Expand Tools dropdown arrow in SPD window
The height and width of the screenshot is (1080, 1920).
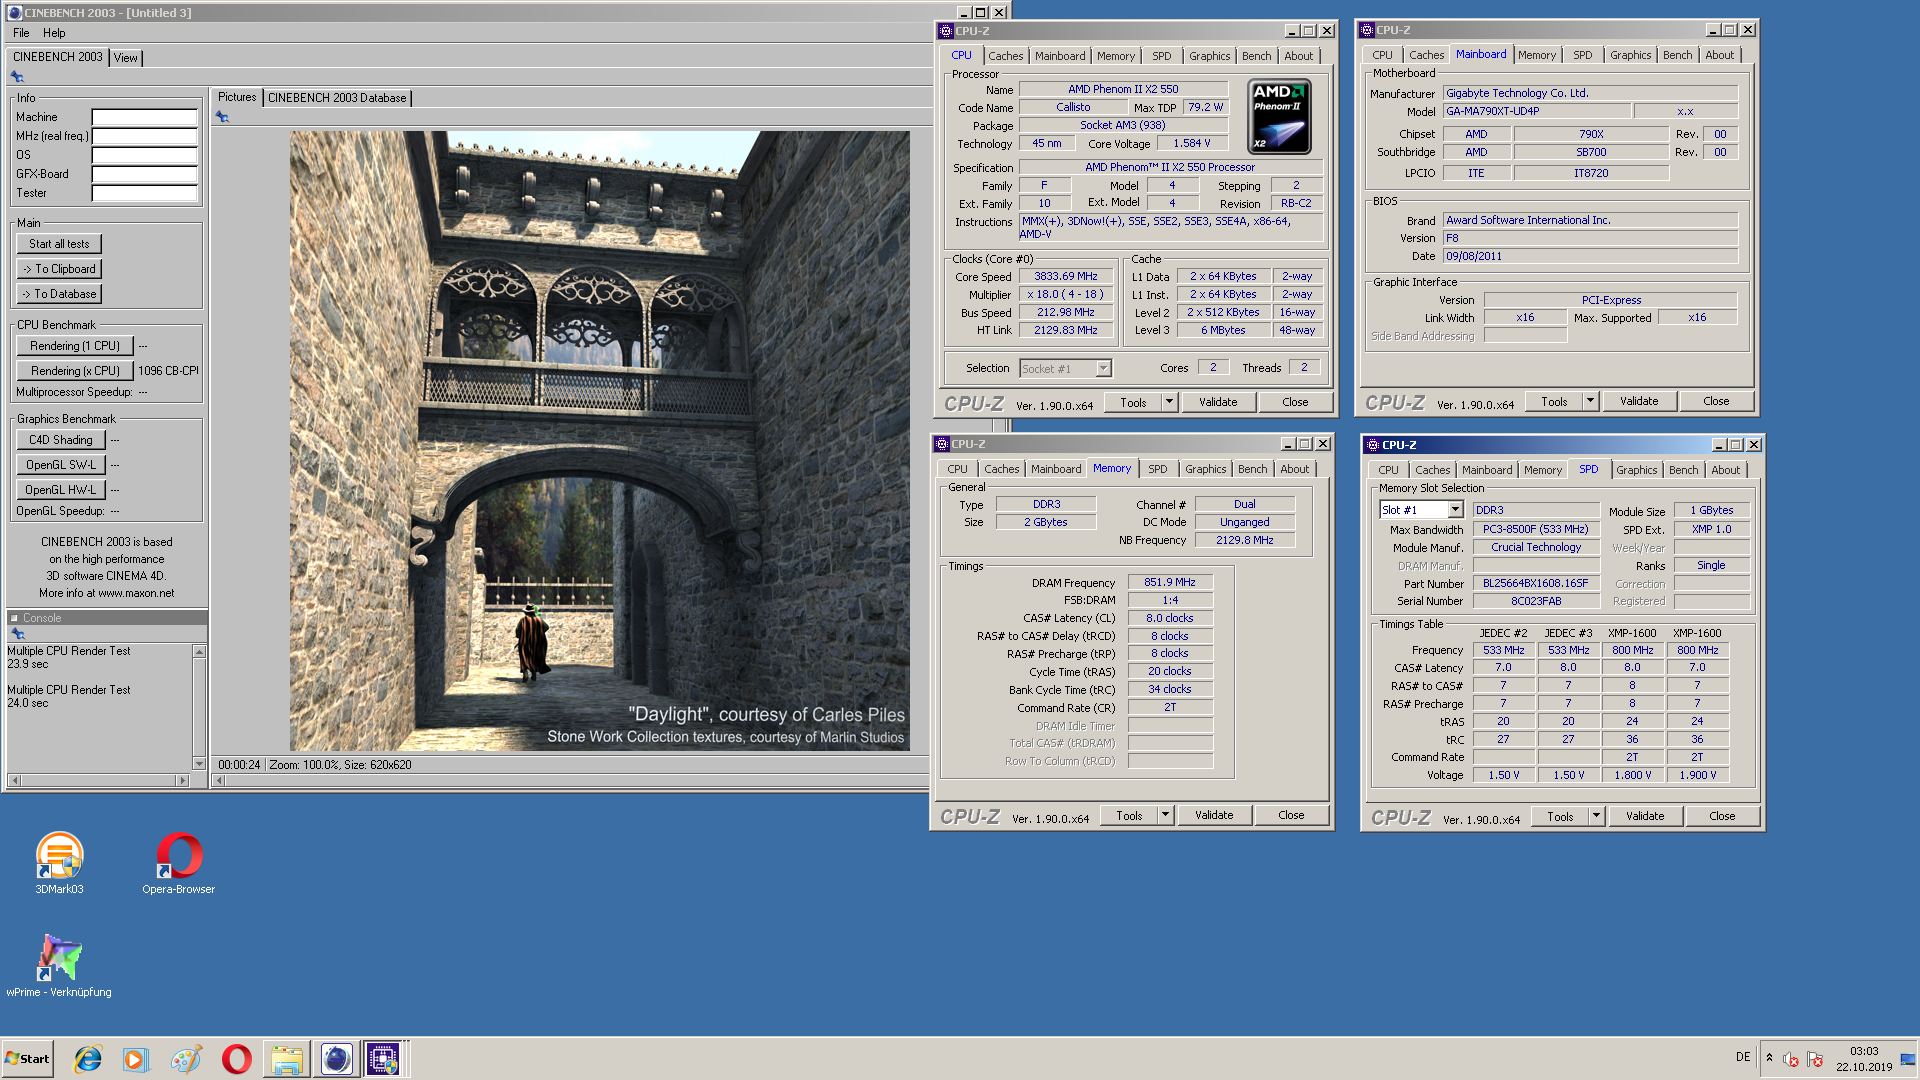[x=1596, y=816]
